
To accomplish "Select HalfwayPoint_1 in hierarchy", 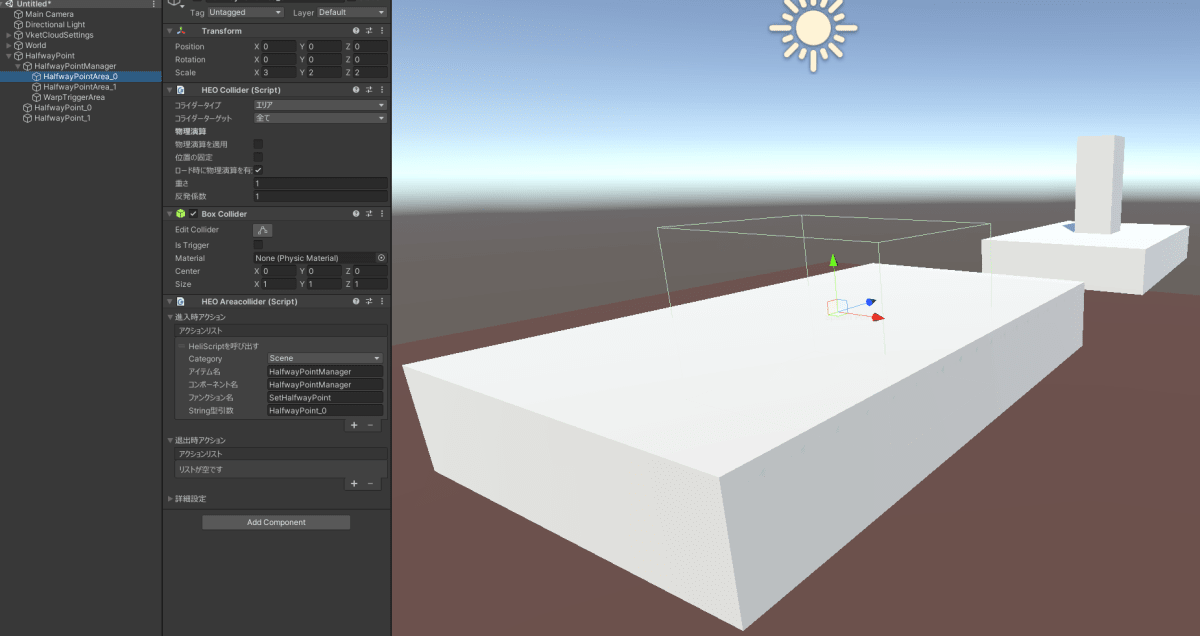I will point(62,118).
